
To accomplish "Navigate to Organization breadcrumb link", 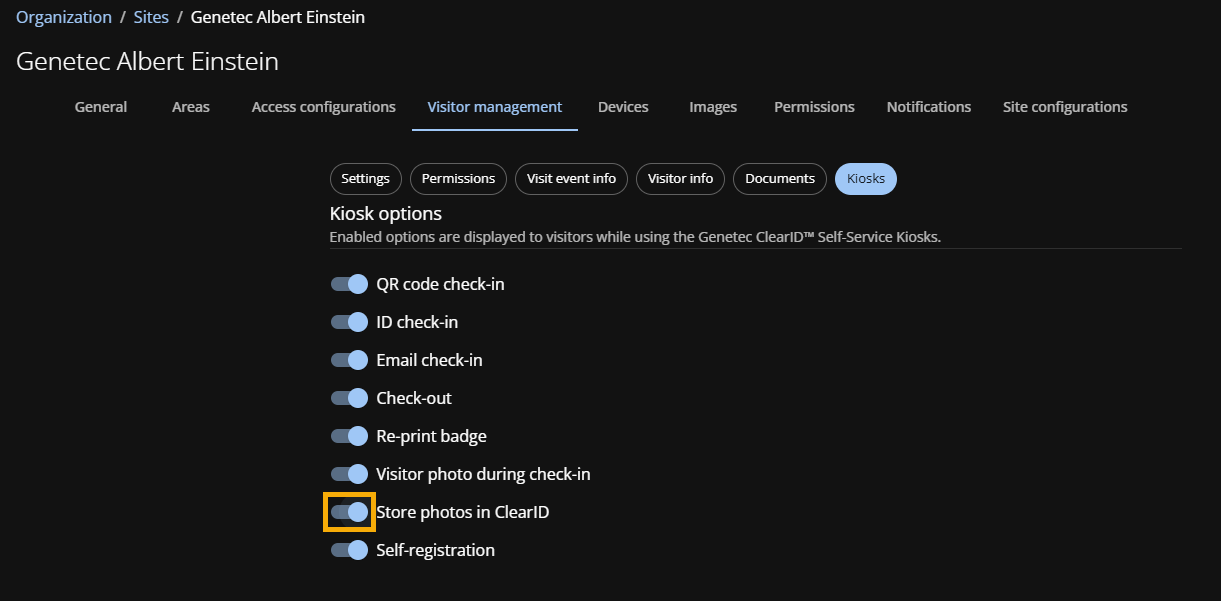I will click(64, 18).
